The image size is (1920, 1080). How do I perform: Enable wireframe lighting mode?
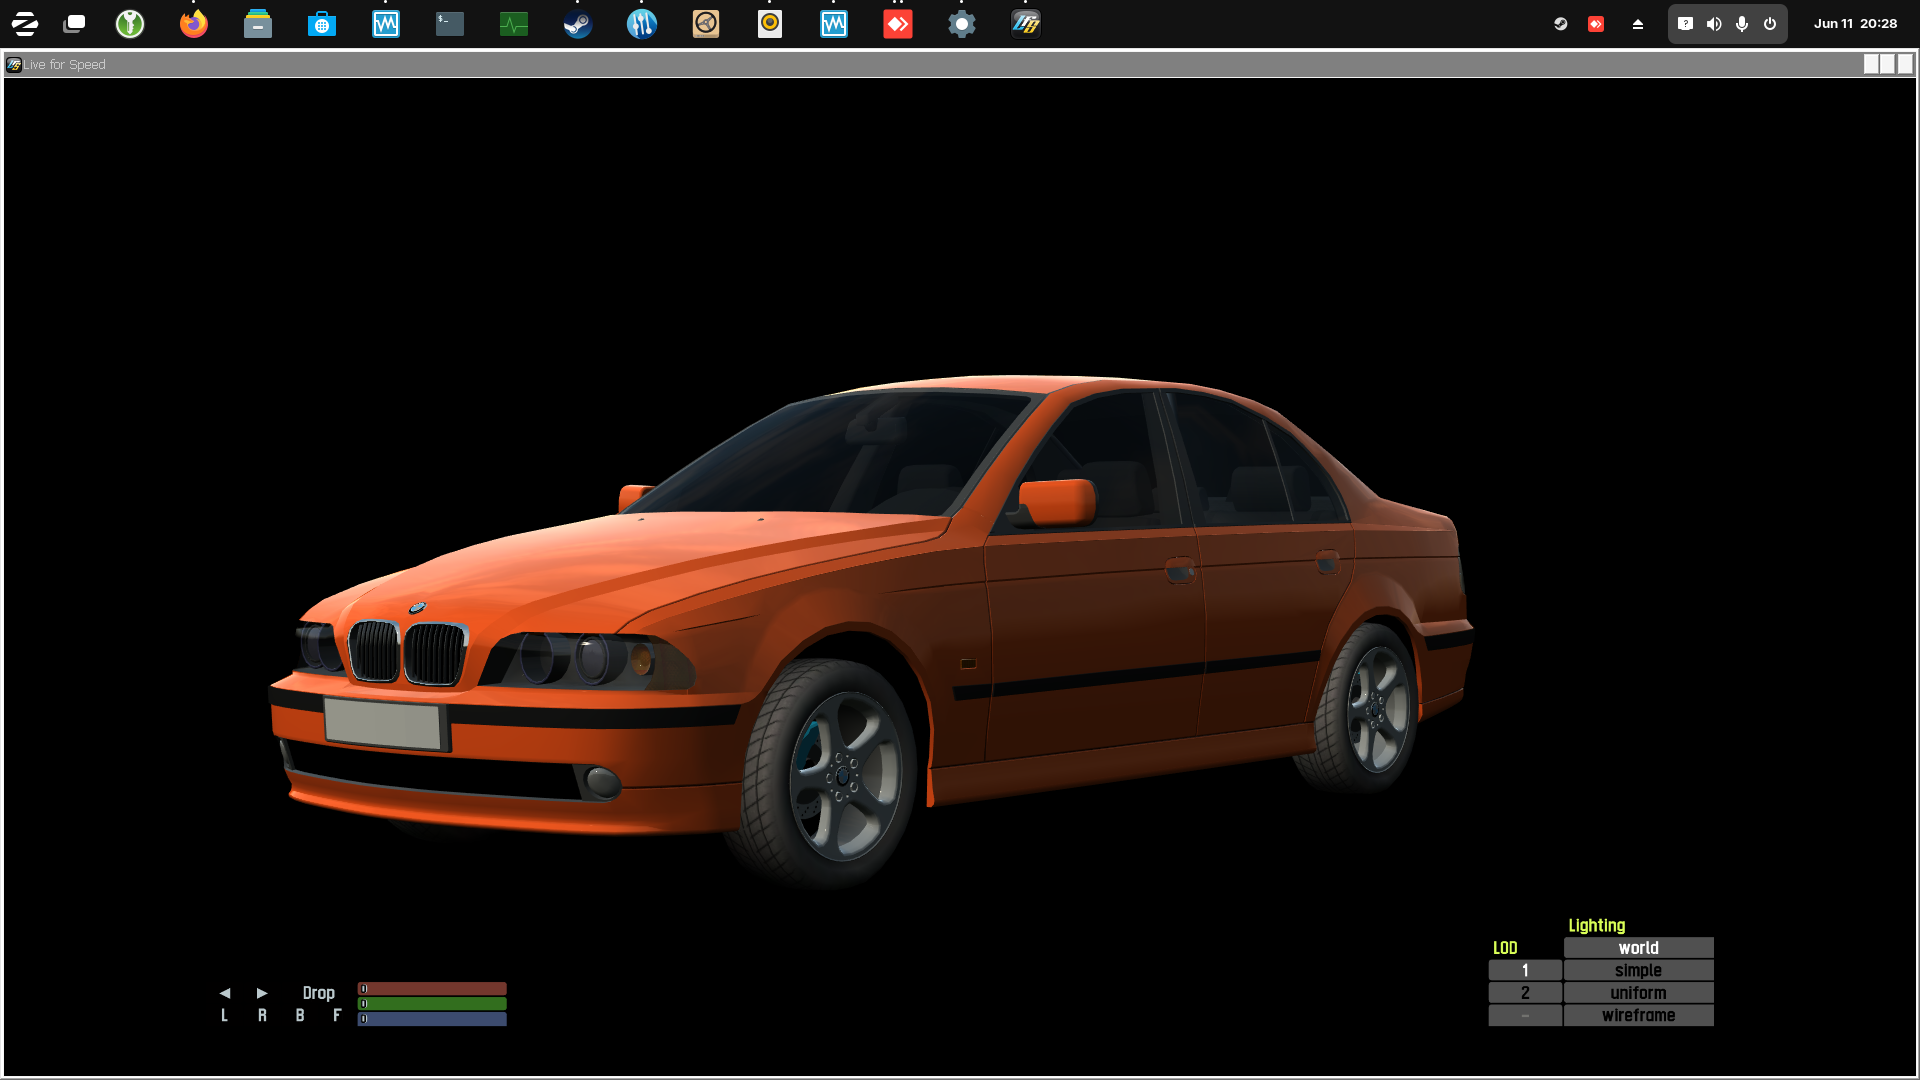point(1638,1016)
